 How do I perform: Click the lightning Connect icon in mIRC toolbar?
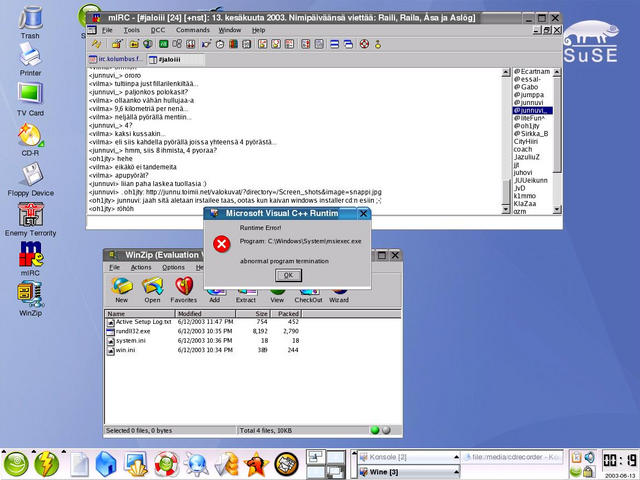[96, 44]
